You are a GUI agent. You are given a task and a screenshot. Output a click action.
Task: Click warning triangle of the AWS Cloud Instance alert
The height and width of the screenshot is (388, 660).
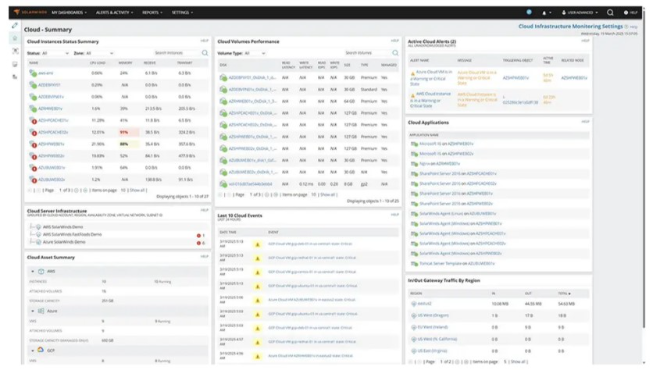click(x=412, y=96)
